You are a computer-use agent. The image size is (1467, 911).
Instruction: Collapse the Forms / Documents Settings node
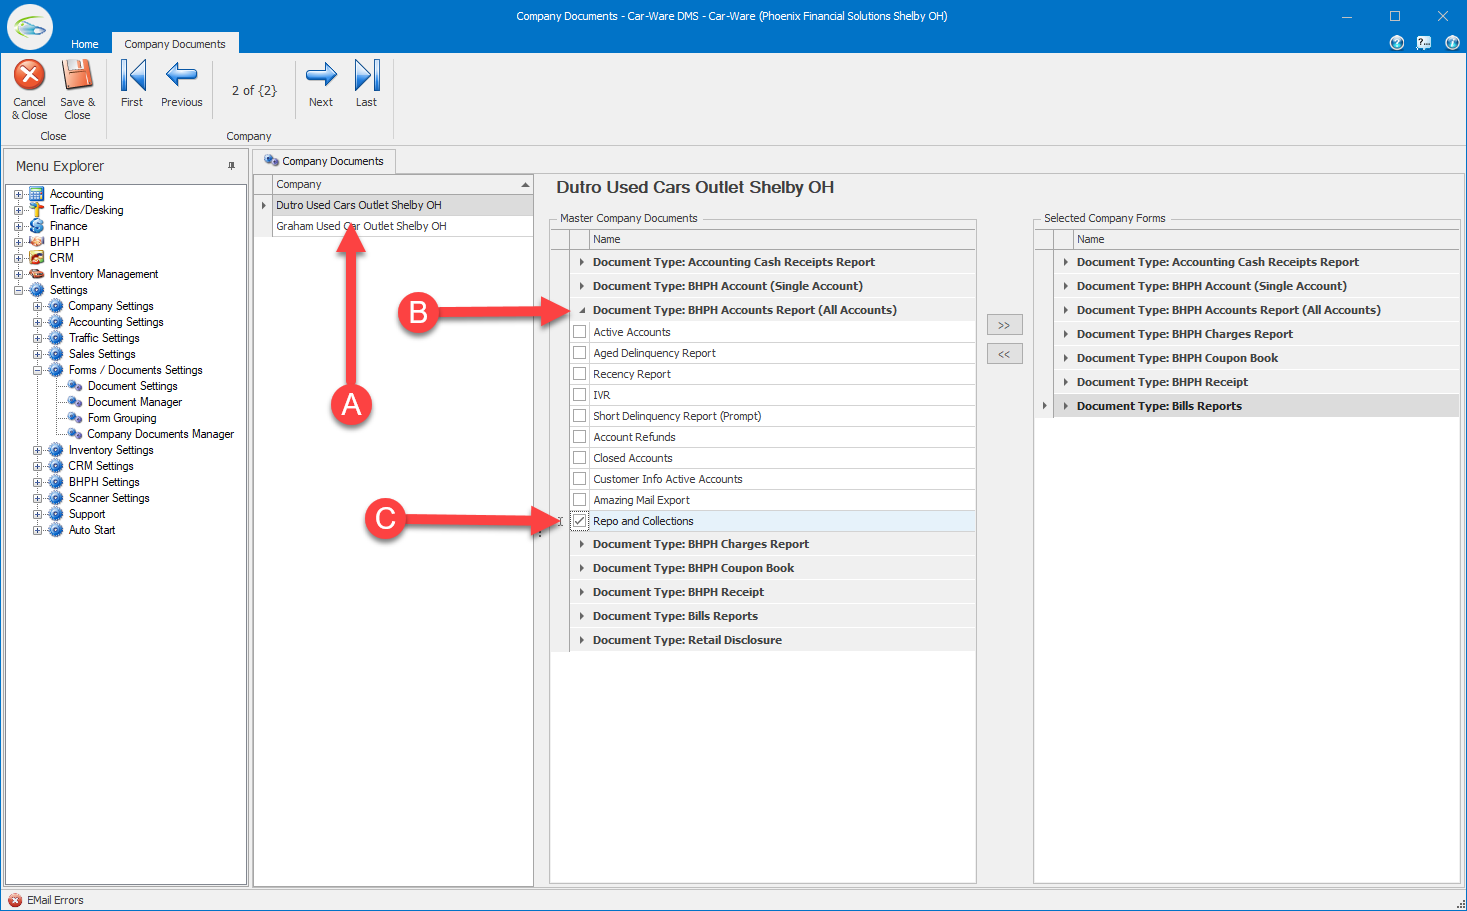tap(37, 370)
